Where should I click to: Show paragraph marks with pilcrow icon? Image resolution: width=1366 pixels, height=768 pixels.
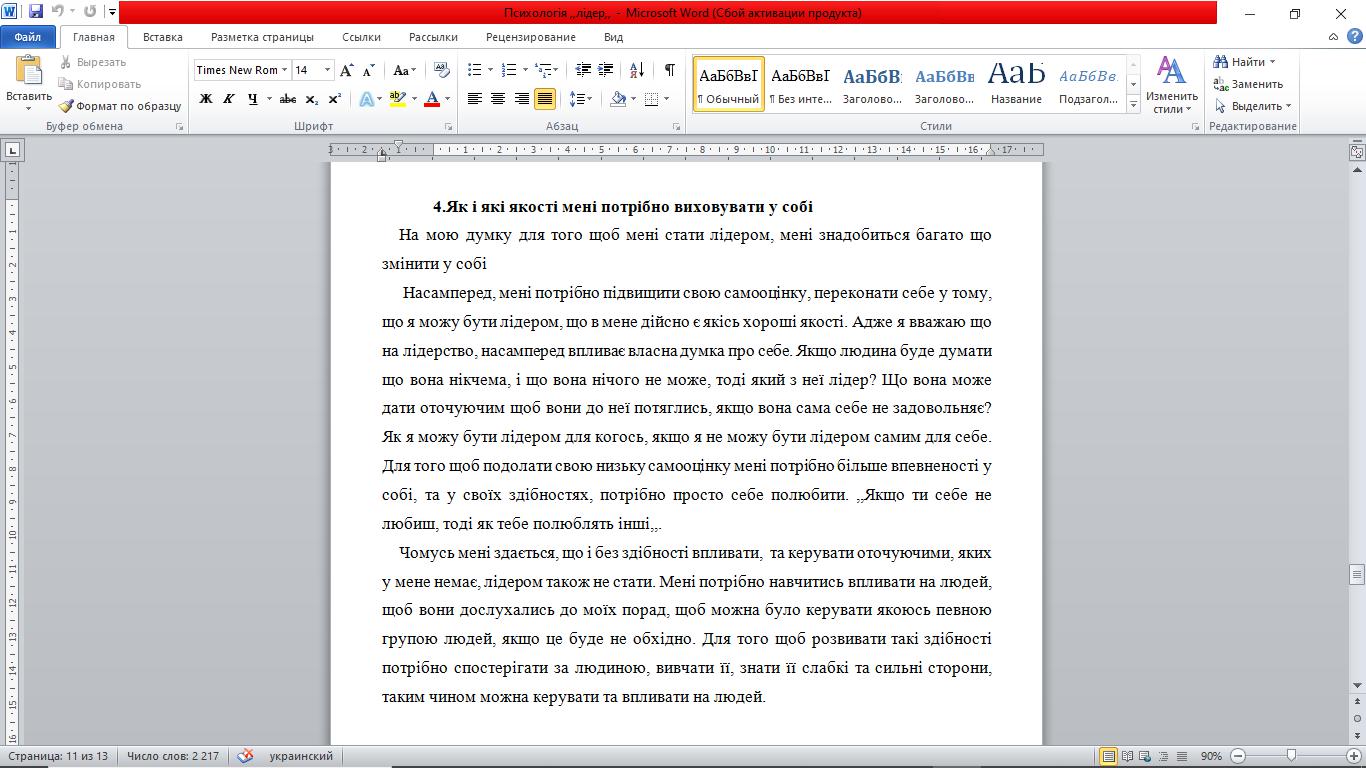tap(669, 70)
